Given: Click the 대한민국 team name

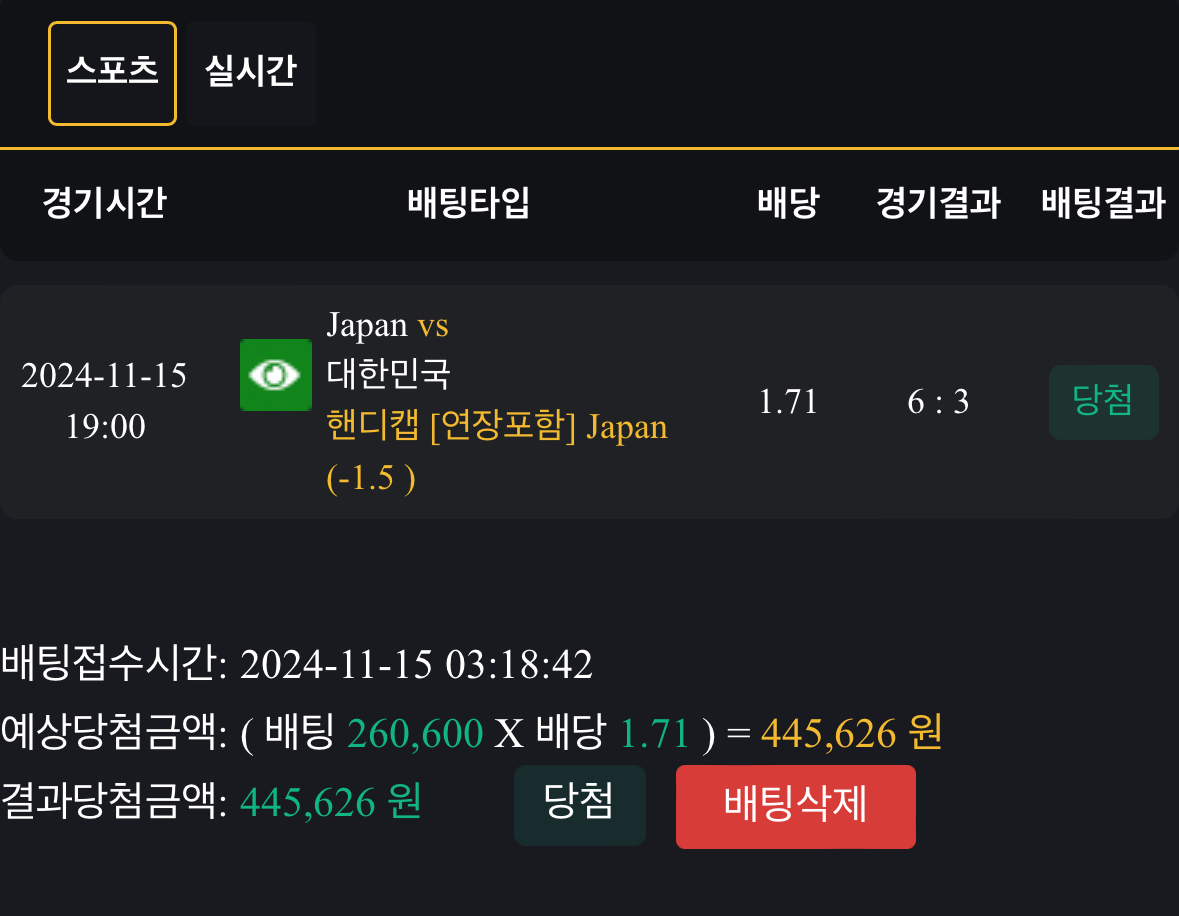Looking at the screenshot, I should (x=389, y=375).
